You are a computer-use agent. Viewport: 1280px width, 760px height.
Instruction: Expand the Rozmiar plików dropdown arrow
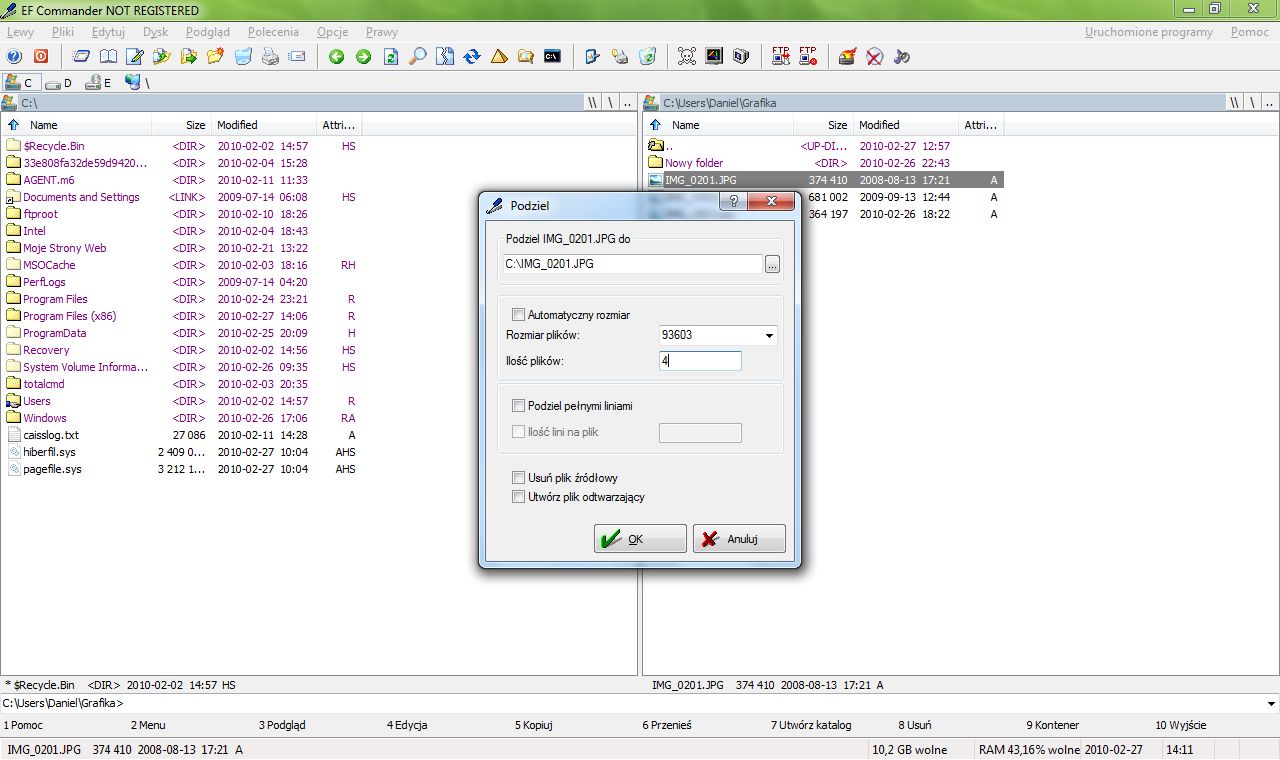769,336
